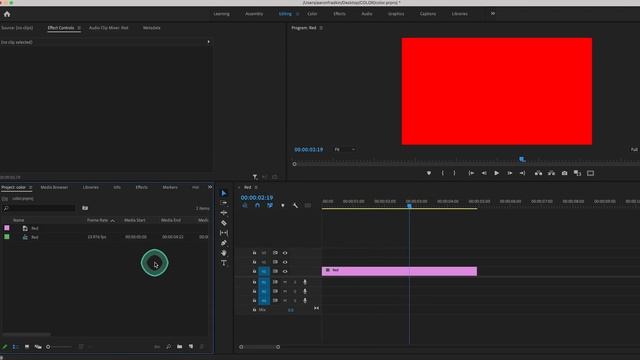Step forward one frame
Viewport: 640px width, 360px height.
510,173
